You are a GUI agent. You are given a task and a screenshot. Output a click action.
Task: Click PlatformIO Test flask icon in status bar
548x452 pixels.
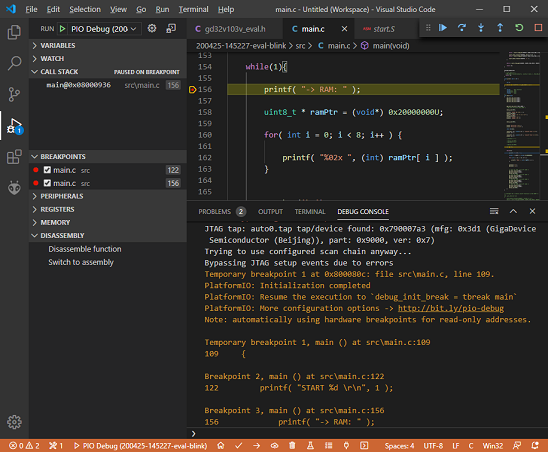point(310,445)
